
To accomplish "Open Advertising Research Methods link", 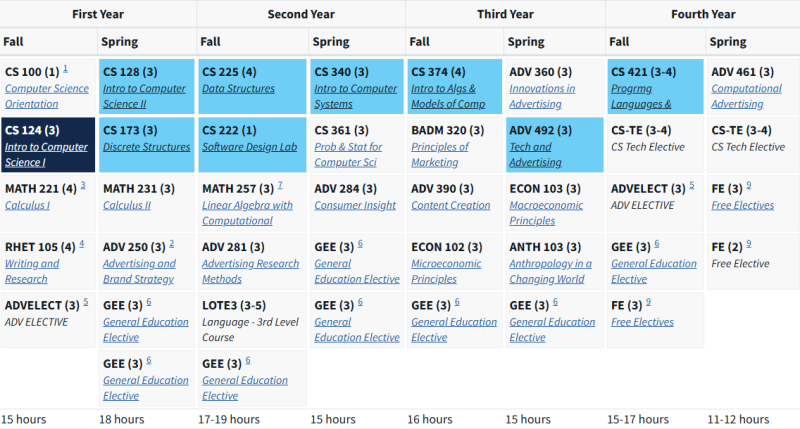I will [251, 271].
